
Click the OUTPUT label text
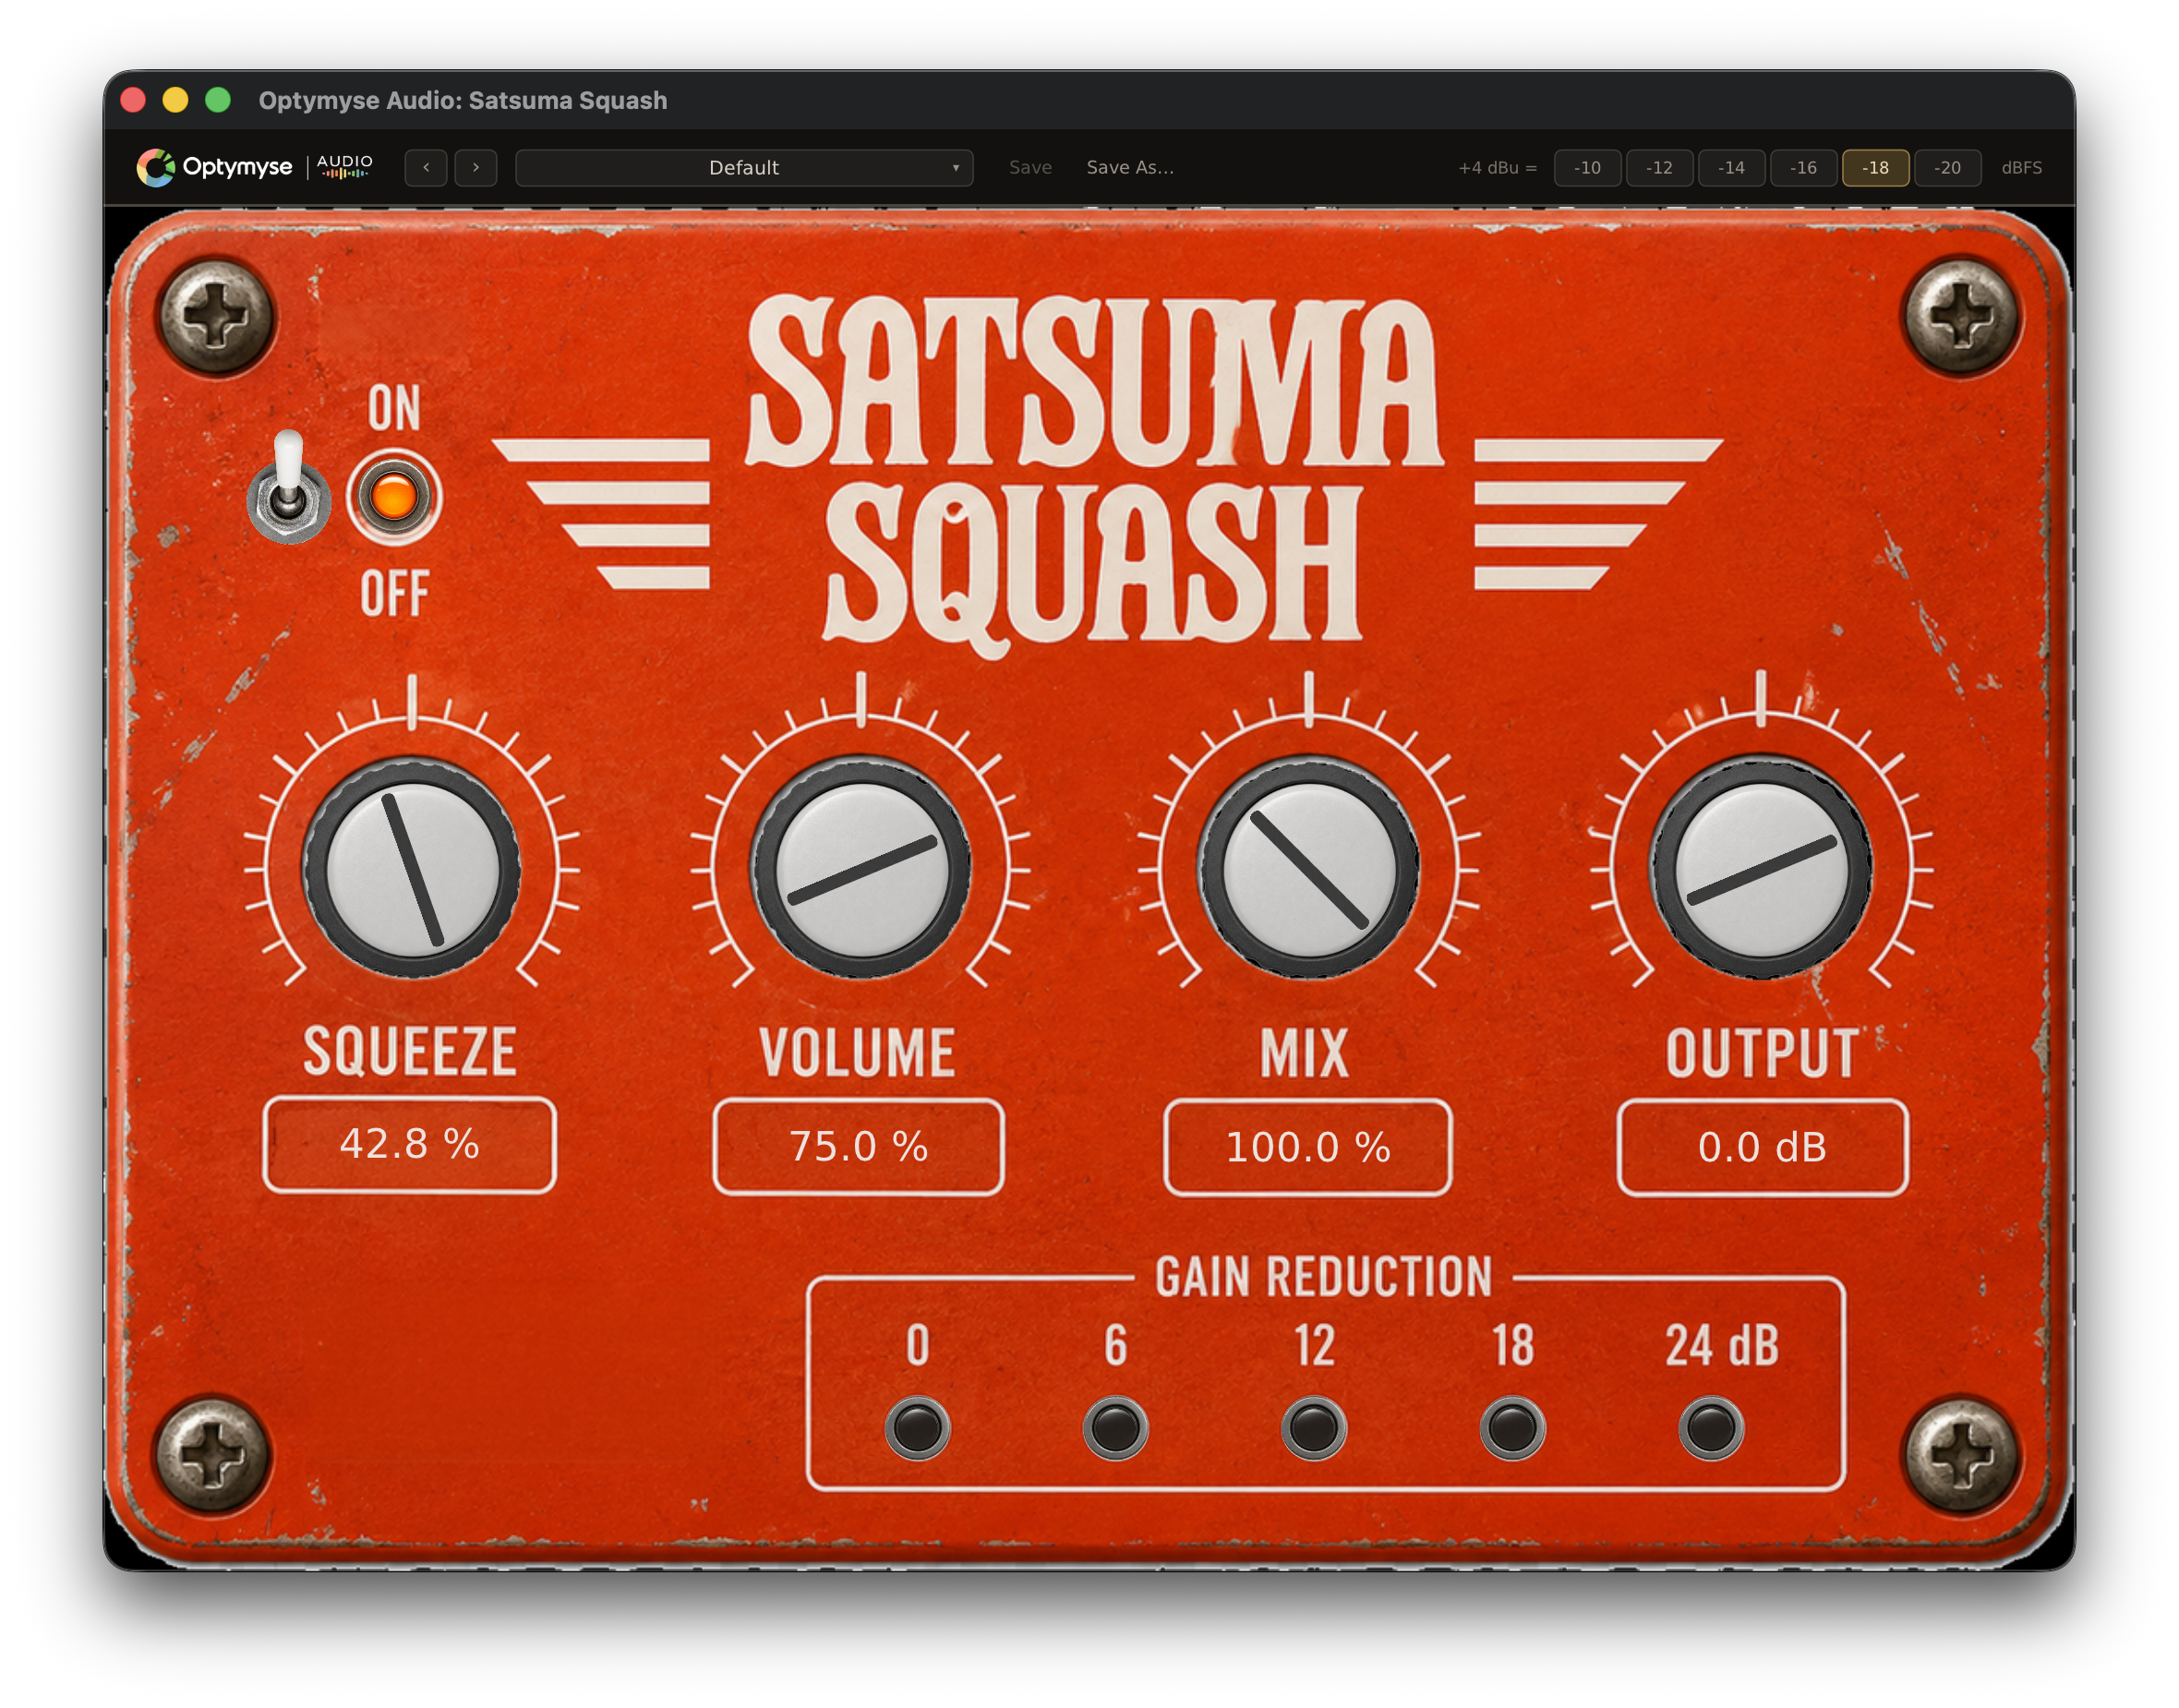(1763, 1053)
